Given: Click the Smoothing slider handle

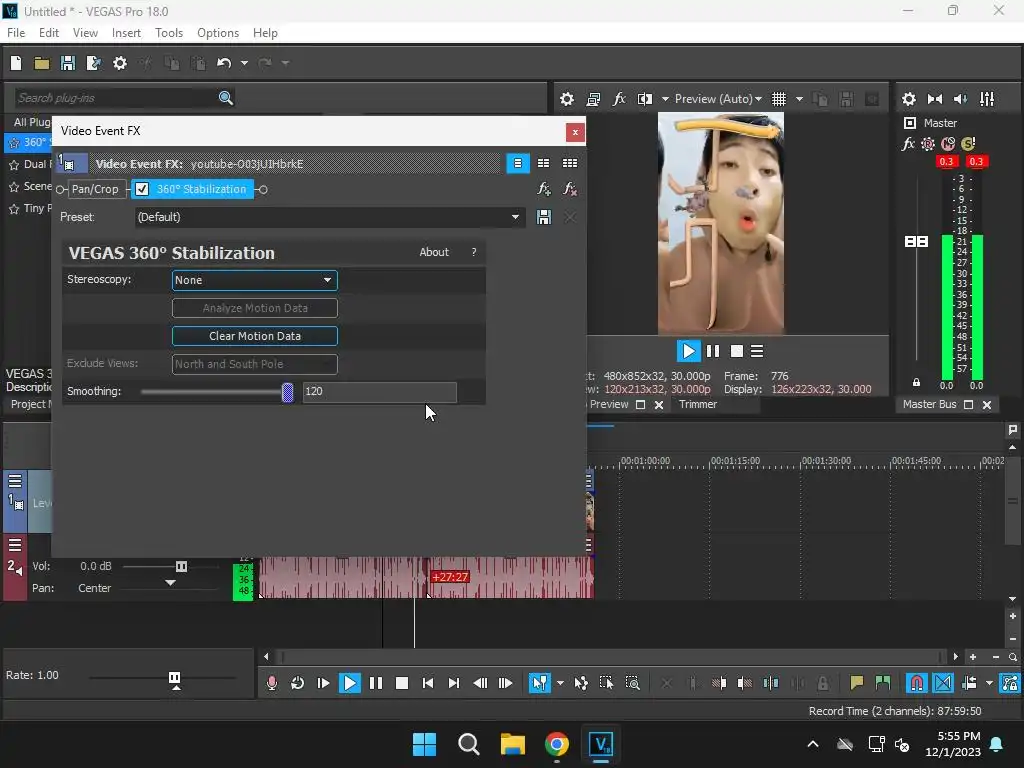Looking at the screenshot, I should 287,392.
